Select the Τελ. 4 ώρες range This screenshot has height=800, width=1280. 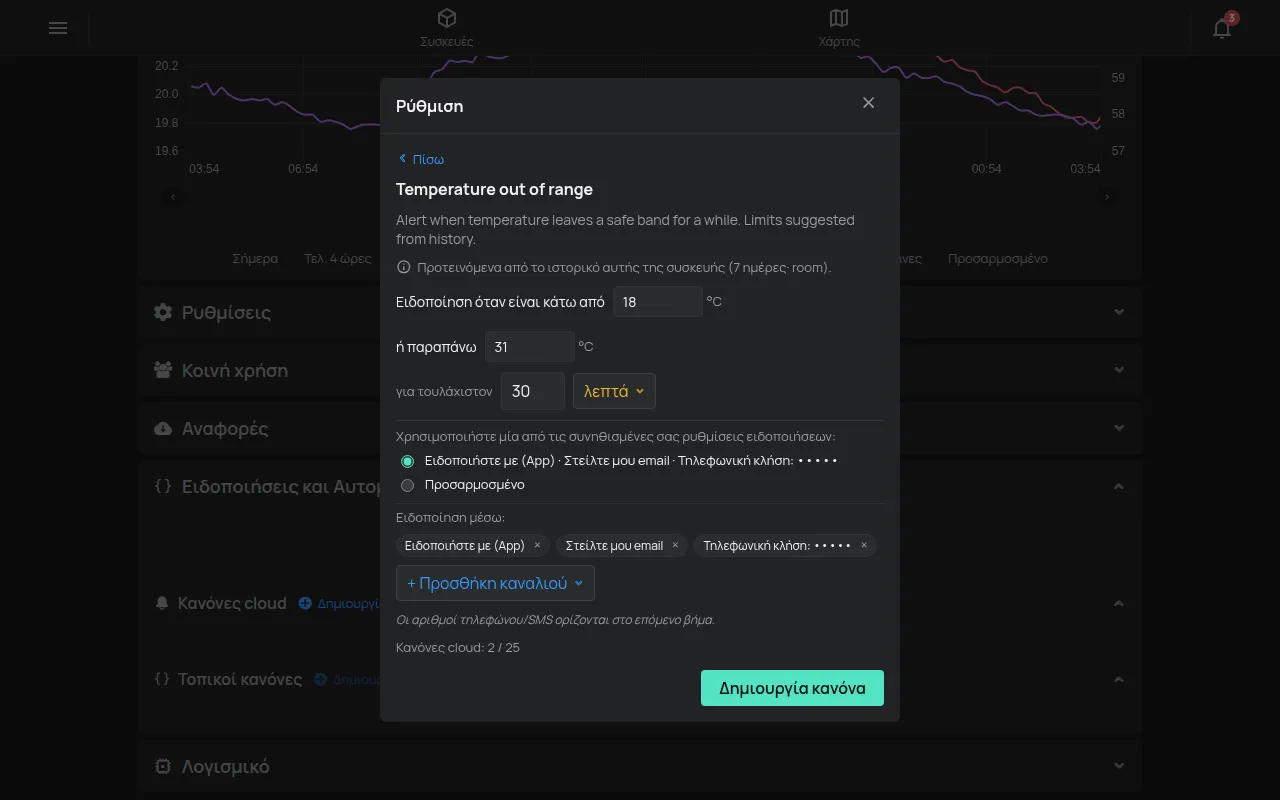338,258
